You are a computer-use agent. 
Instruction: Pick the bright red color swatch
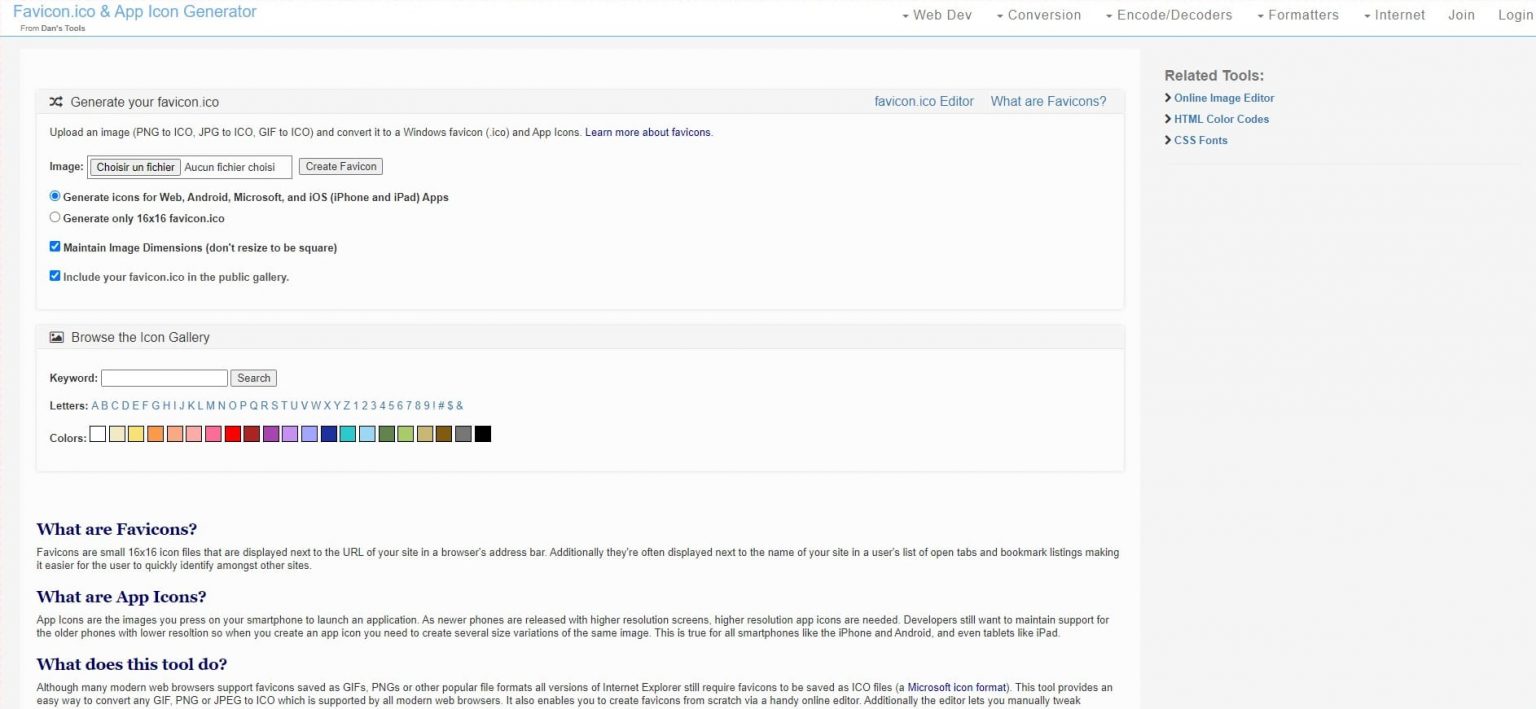(x=232, y=434)
